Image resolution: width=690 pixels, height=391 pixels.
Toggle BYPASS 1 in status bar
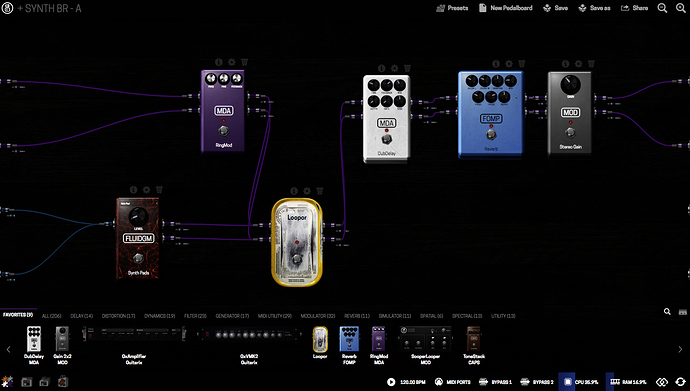495,382
